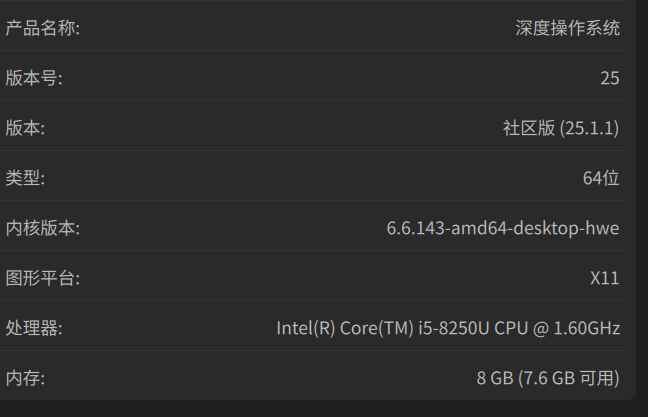Click the 内存 label
Screen dimensions: 648x417
point(25,378)
